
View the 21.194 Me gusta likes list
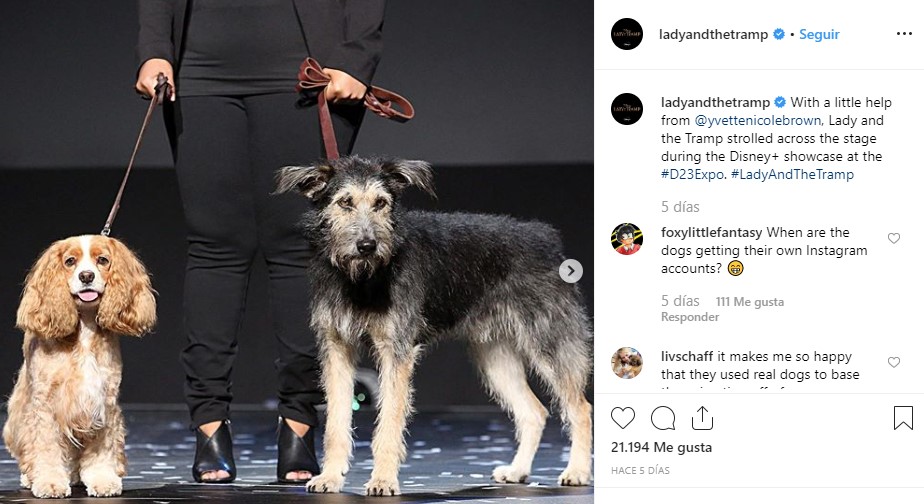click(x=661, y=447)
